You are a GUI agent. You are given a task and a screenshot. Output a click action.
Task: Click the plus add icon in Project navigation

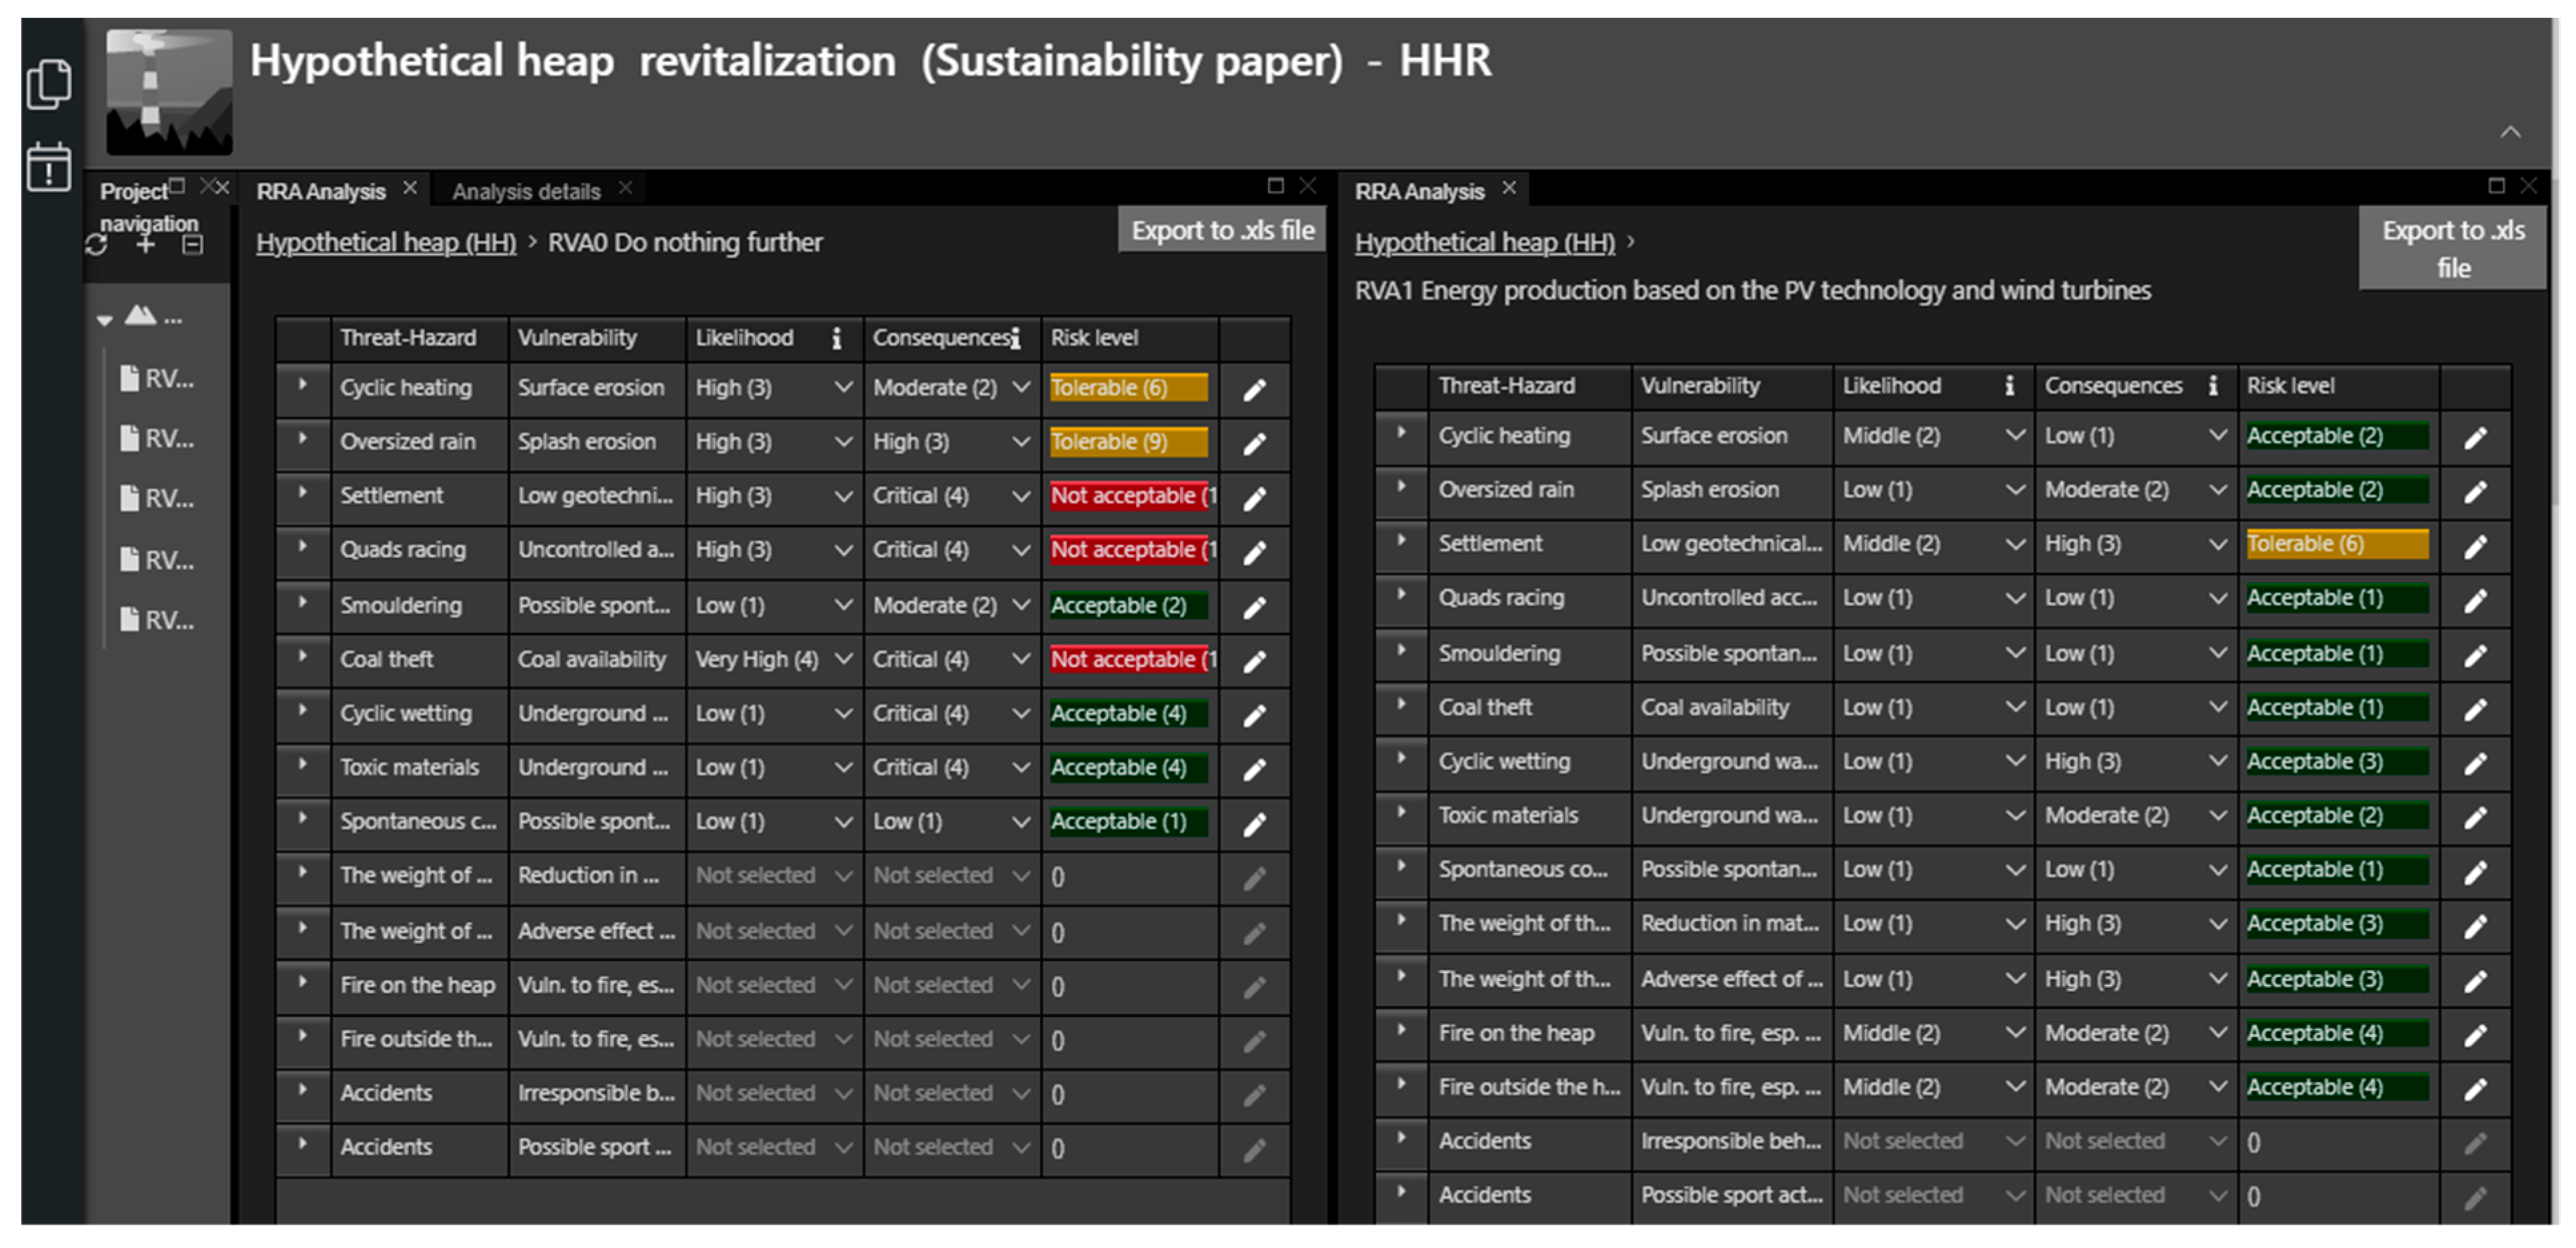[x=146, y=245]
